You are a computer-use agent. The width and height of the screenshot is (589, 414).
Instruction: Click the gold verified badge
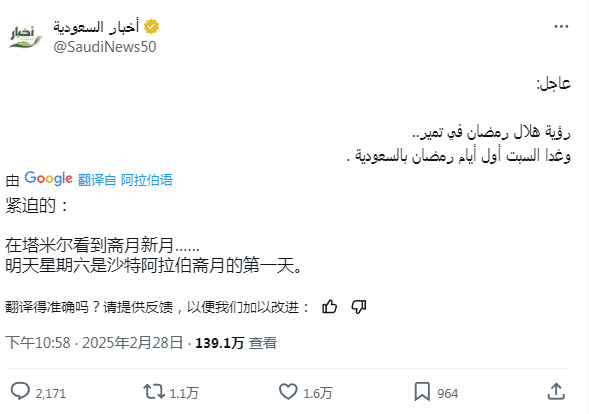152,27
